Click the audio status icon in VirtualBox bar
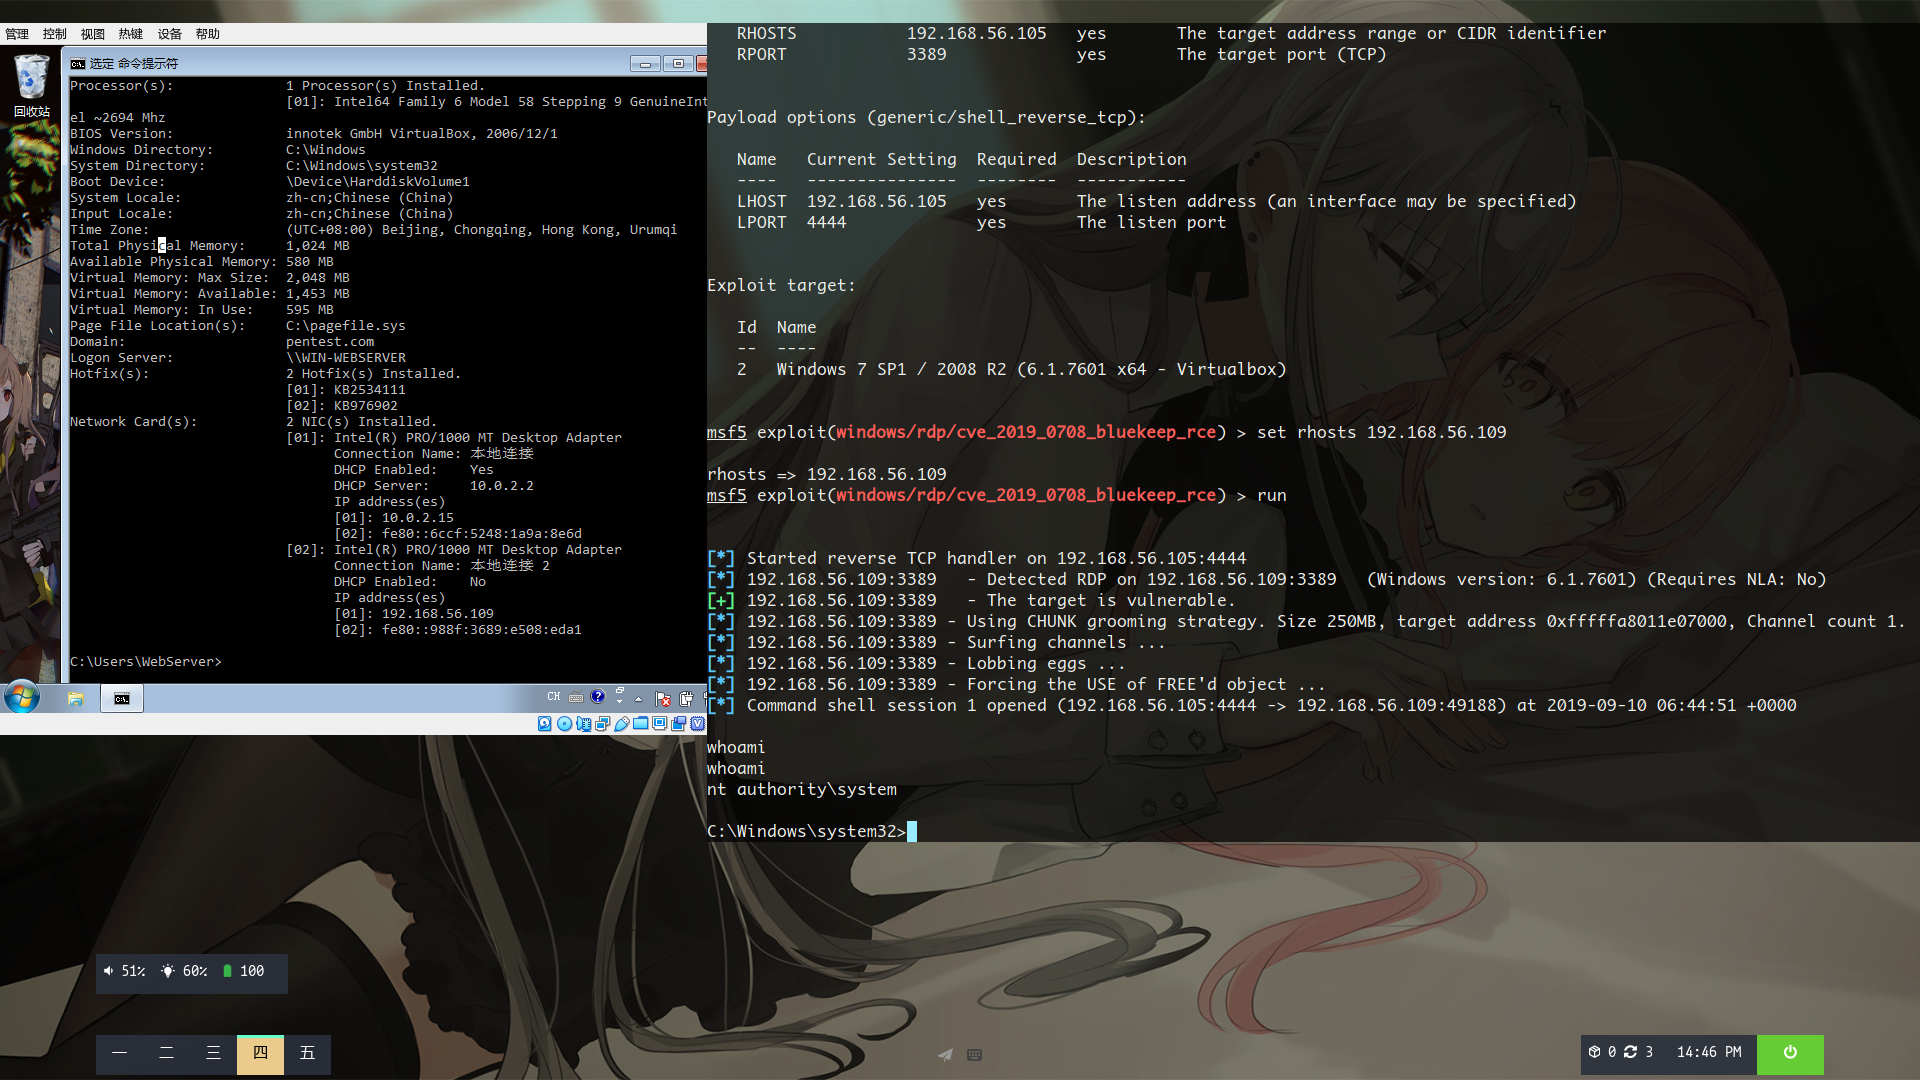 pyautogui.click(x=583, y=725)
